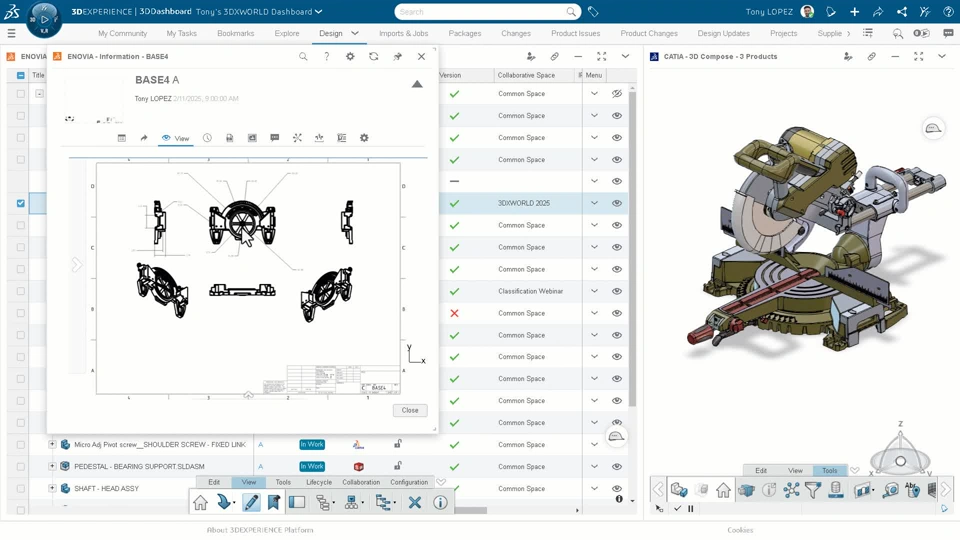Open the Cookies link in the footer
The width and height of the screenshot is (960, 540).
(x=740, y=530)
